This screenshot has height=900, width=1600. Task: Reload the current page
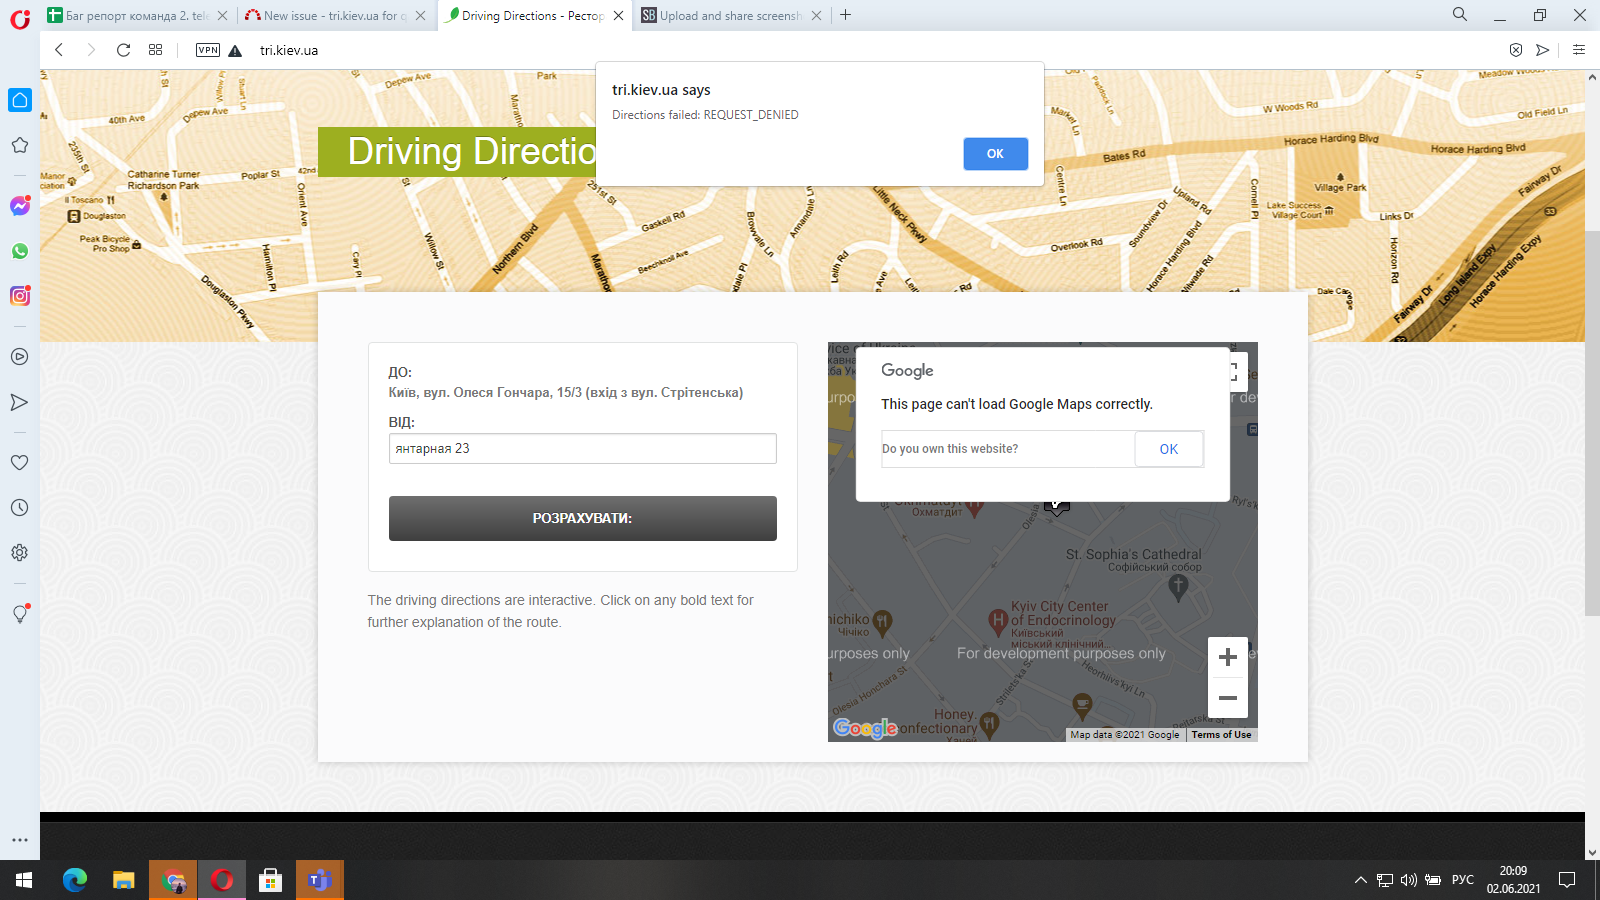(123, 50)
